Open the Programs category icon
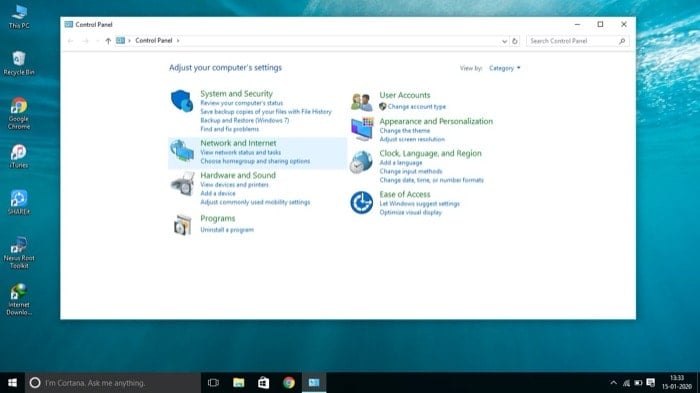This screenshot has width=700, height=393. click(183, 225)
